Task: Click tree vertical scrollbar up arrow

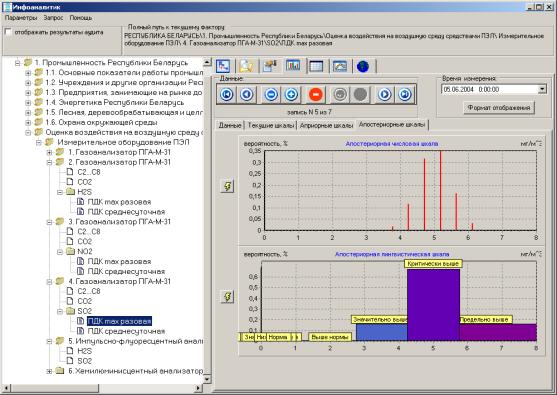Action: click(207, 63)
